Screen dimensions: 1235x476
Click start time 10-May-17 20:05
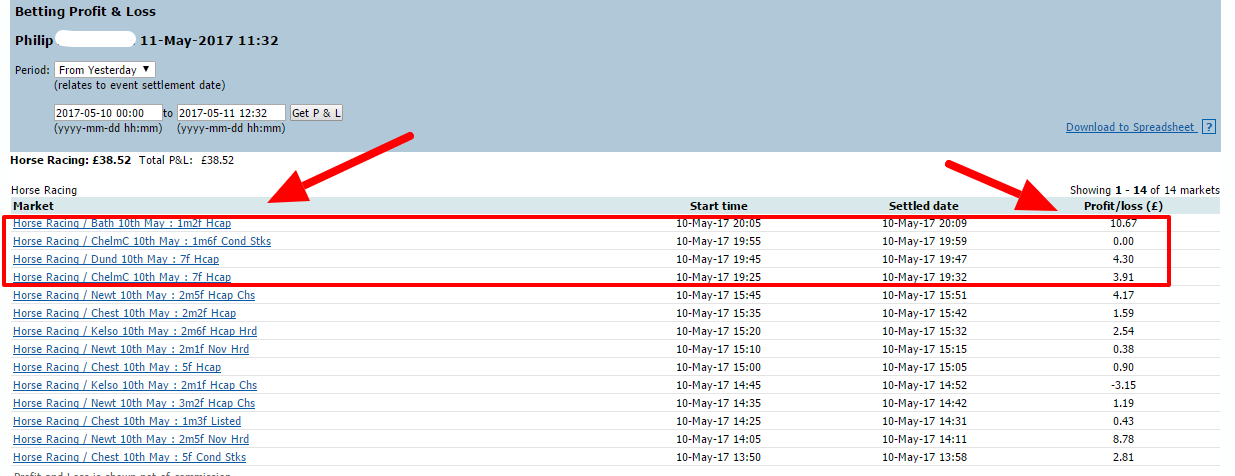point(718,223)
